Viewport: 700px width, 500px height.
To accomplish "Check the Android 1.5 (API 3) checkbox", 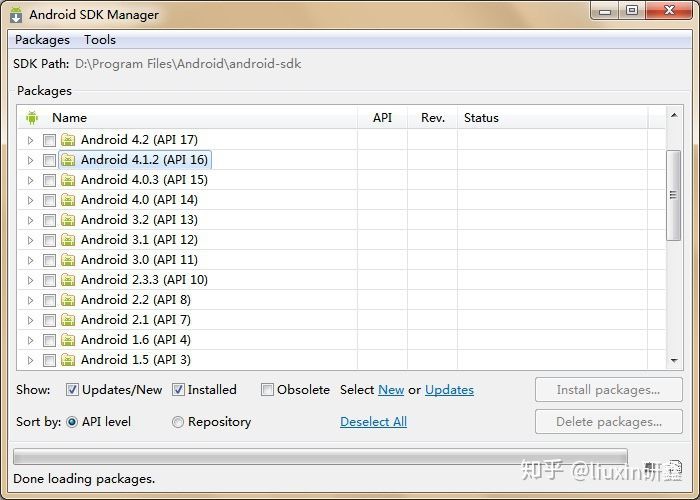I will click(x=49, y=360).
